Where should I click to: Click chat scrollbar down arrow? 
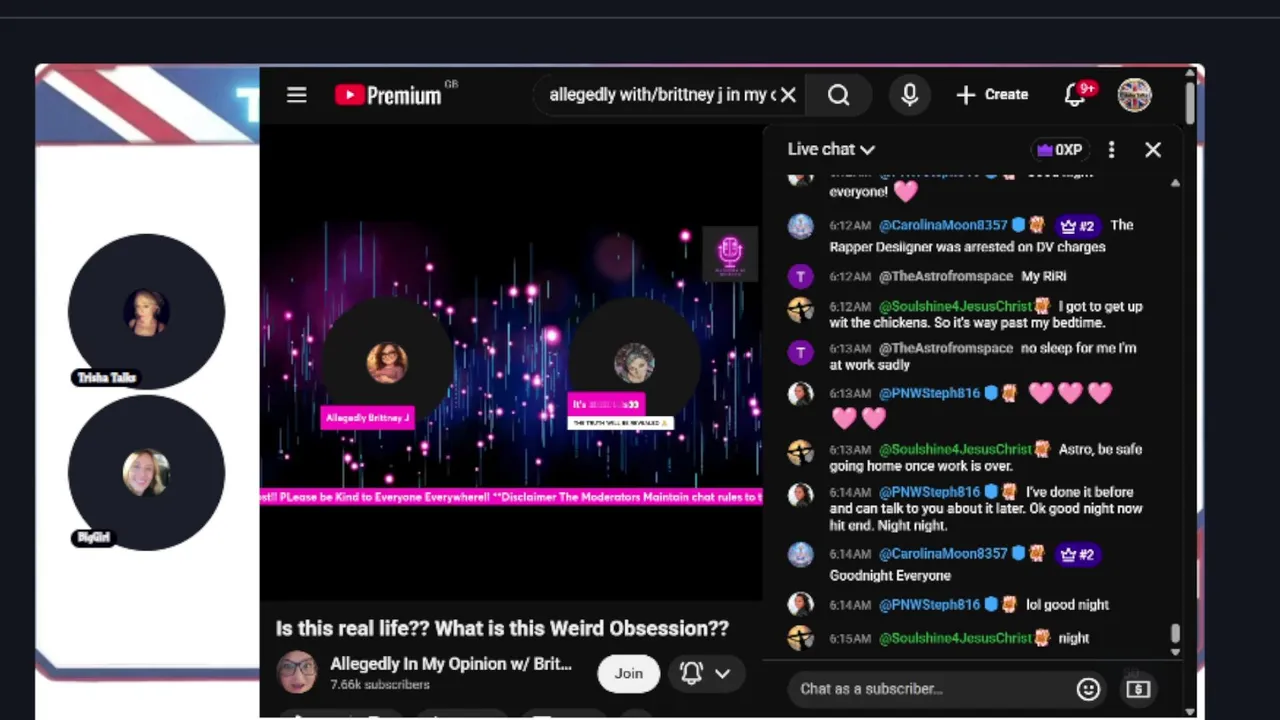1175,652
